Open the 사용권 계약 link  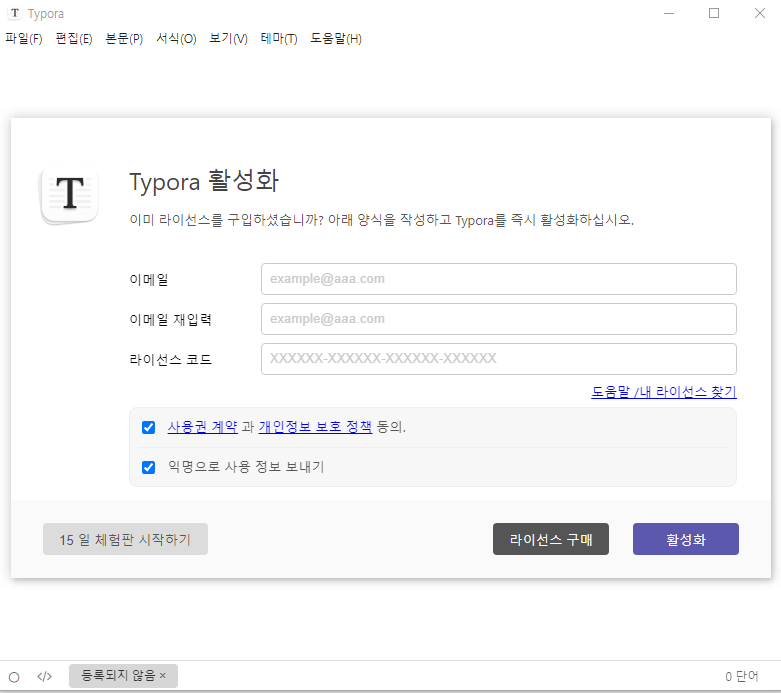tap(202, 427)
